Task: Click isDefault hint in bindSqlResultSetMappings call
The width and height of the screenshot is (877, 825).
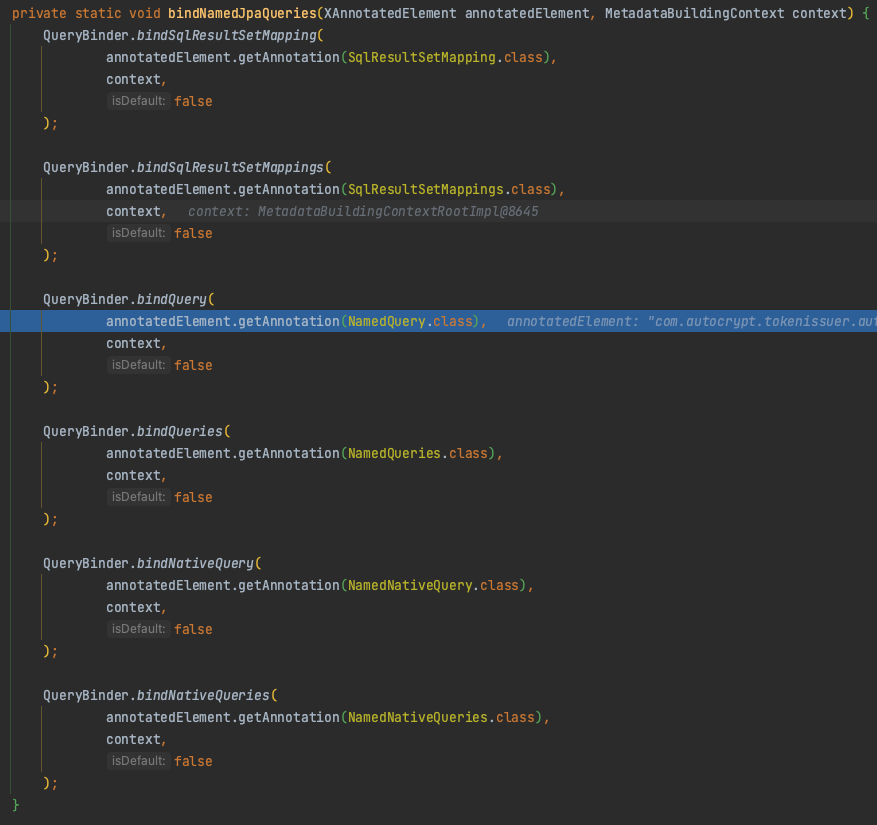Action: (x=139, y=233)
